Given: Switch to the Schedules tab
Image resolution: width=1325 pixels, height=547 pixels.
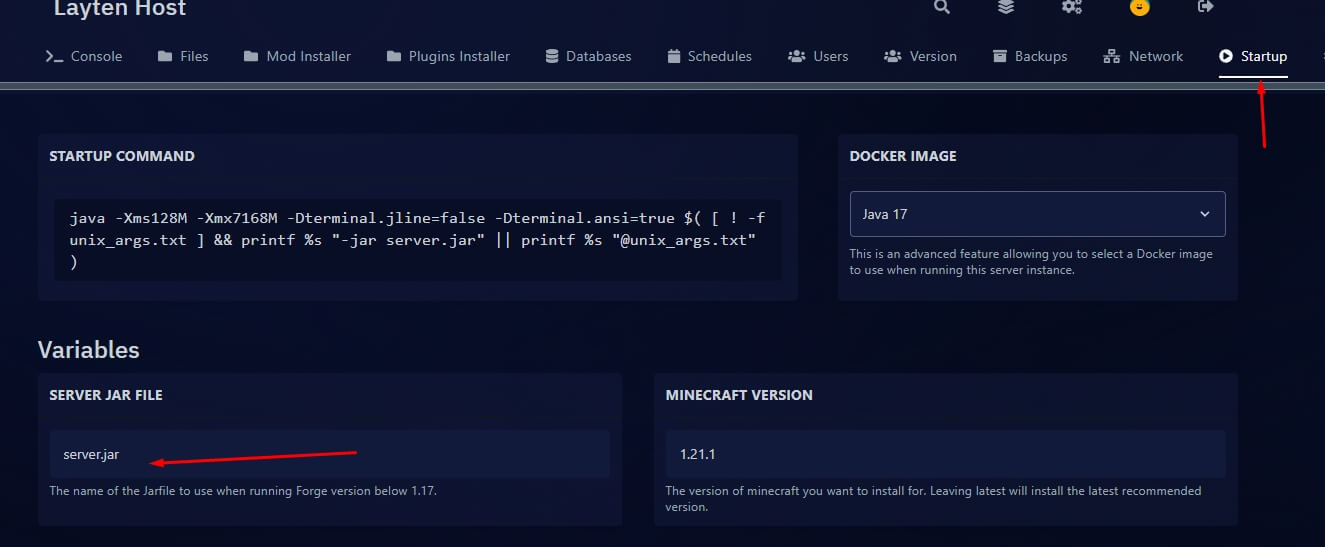Looking at the screenshot, I should [x=709, y=56].
